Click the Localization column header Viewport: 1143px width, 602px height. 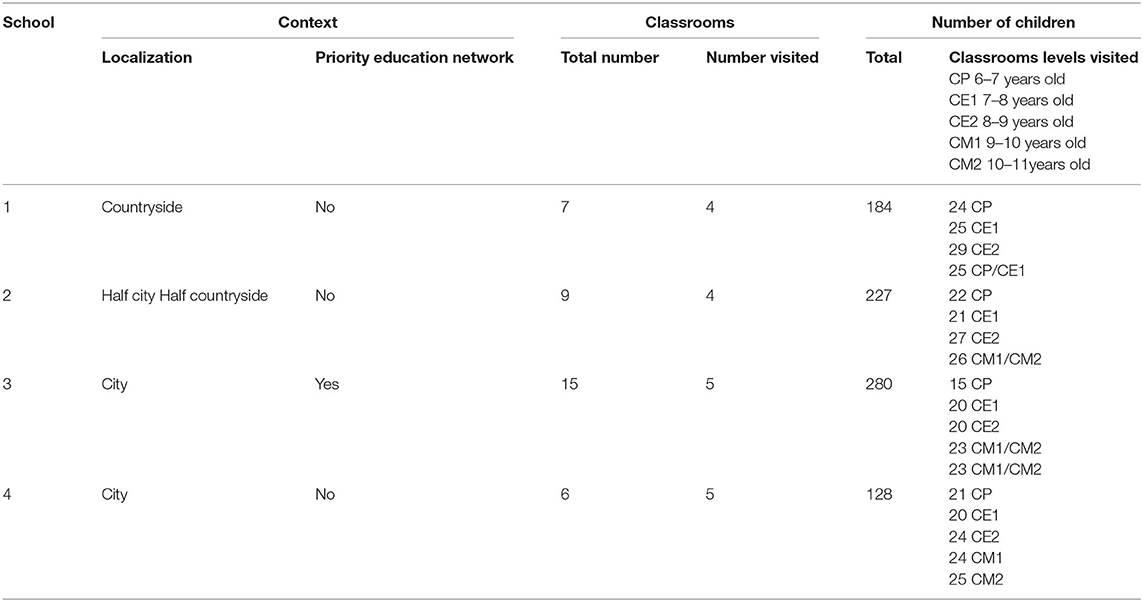pyautogui.click(x=147, y=58)
